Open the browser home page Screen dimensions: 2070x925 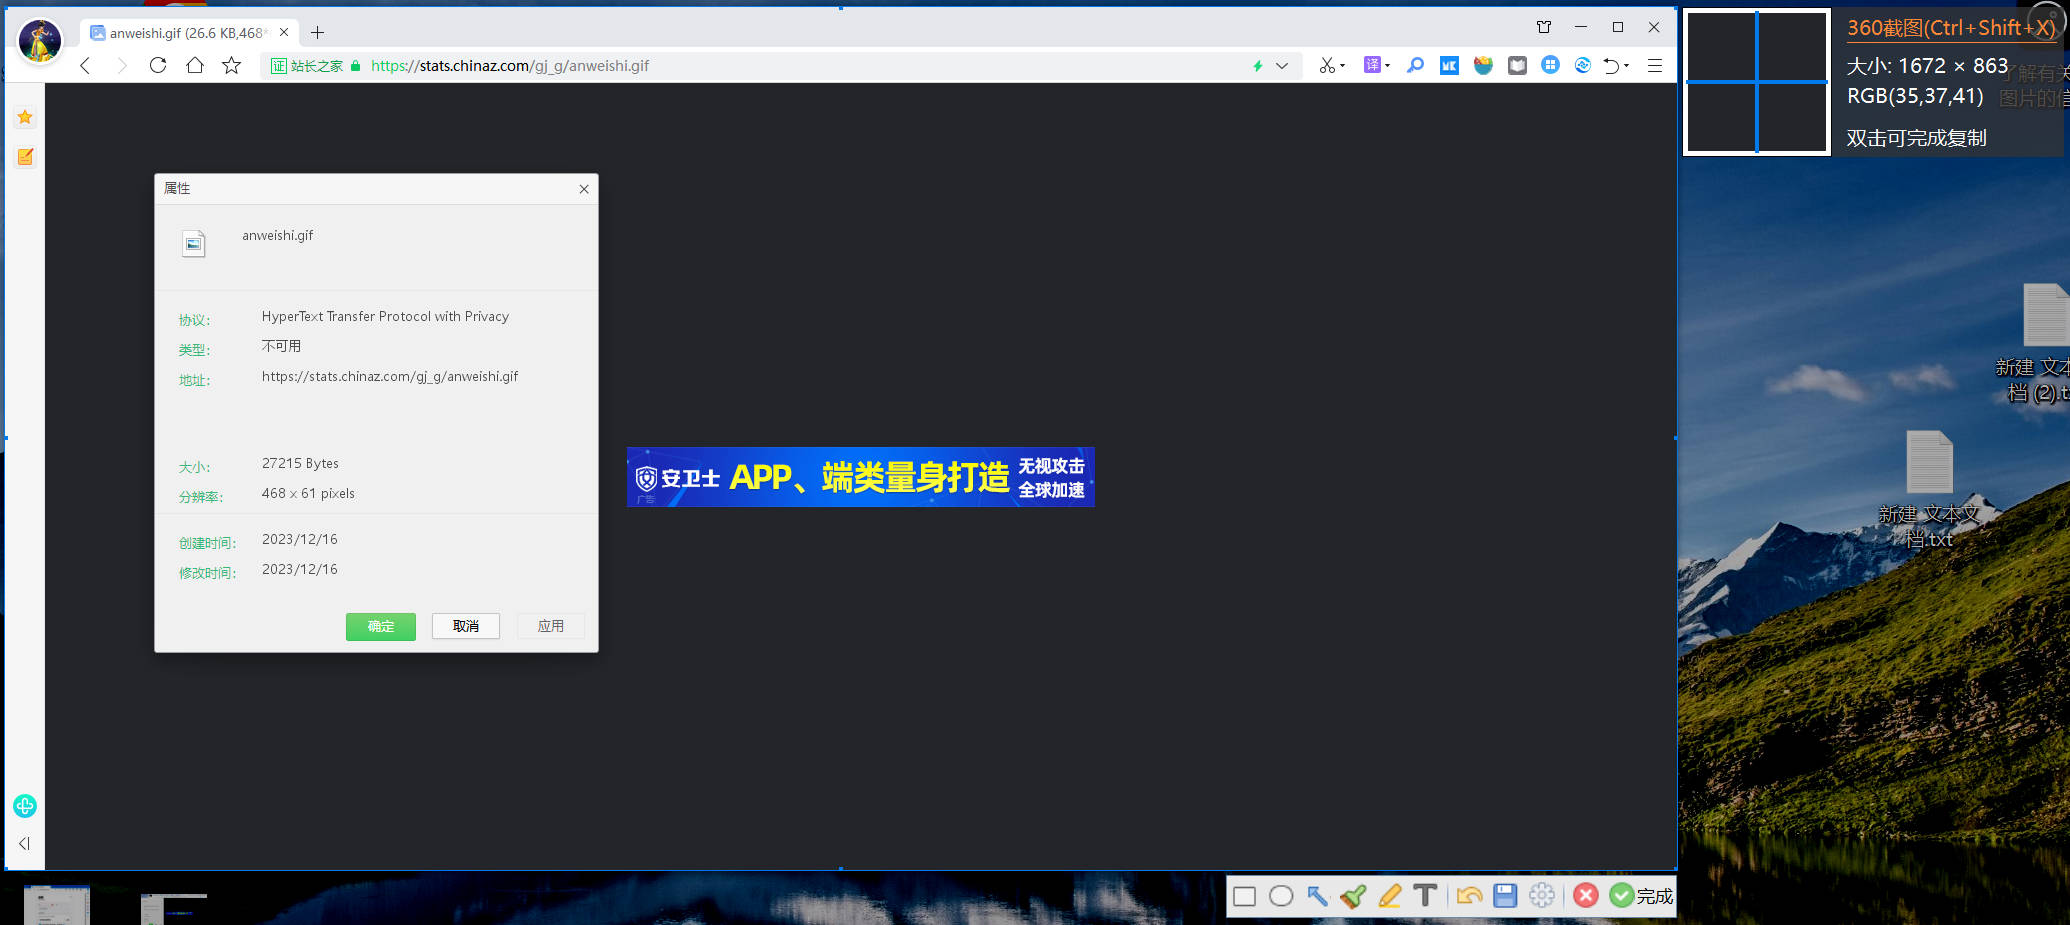point(195,66)
